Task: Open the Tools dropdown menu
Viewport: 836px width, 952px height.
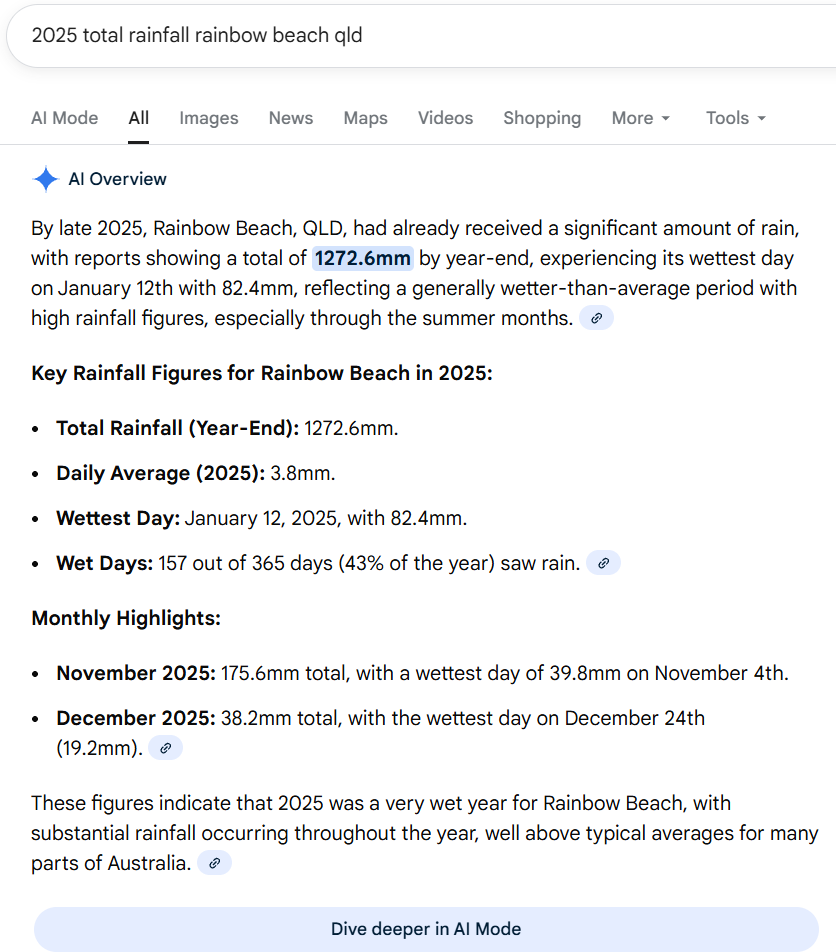Action: (735, 118)
